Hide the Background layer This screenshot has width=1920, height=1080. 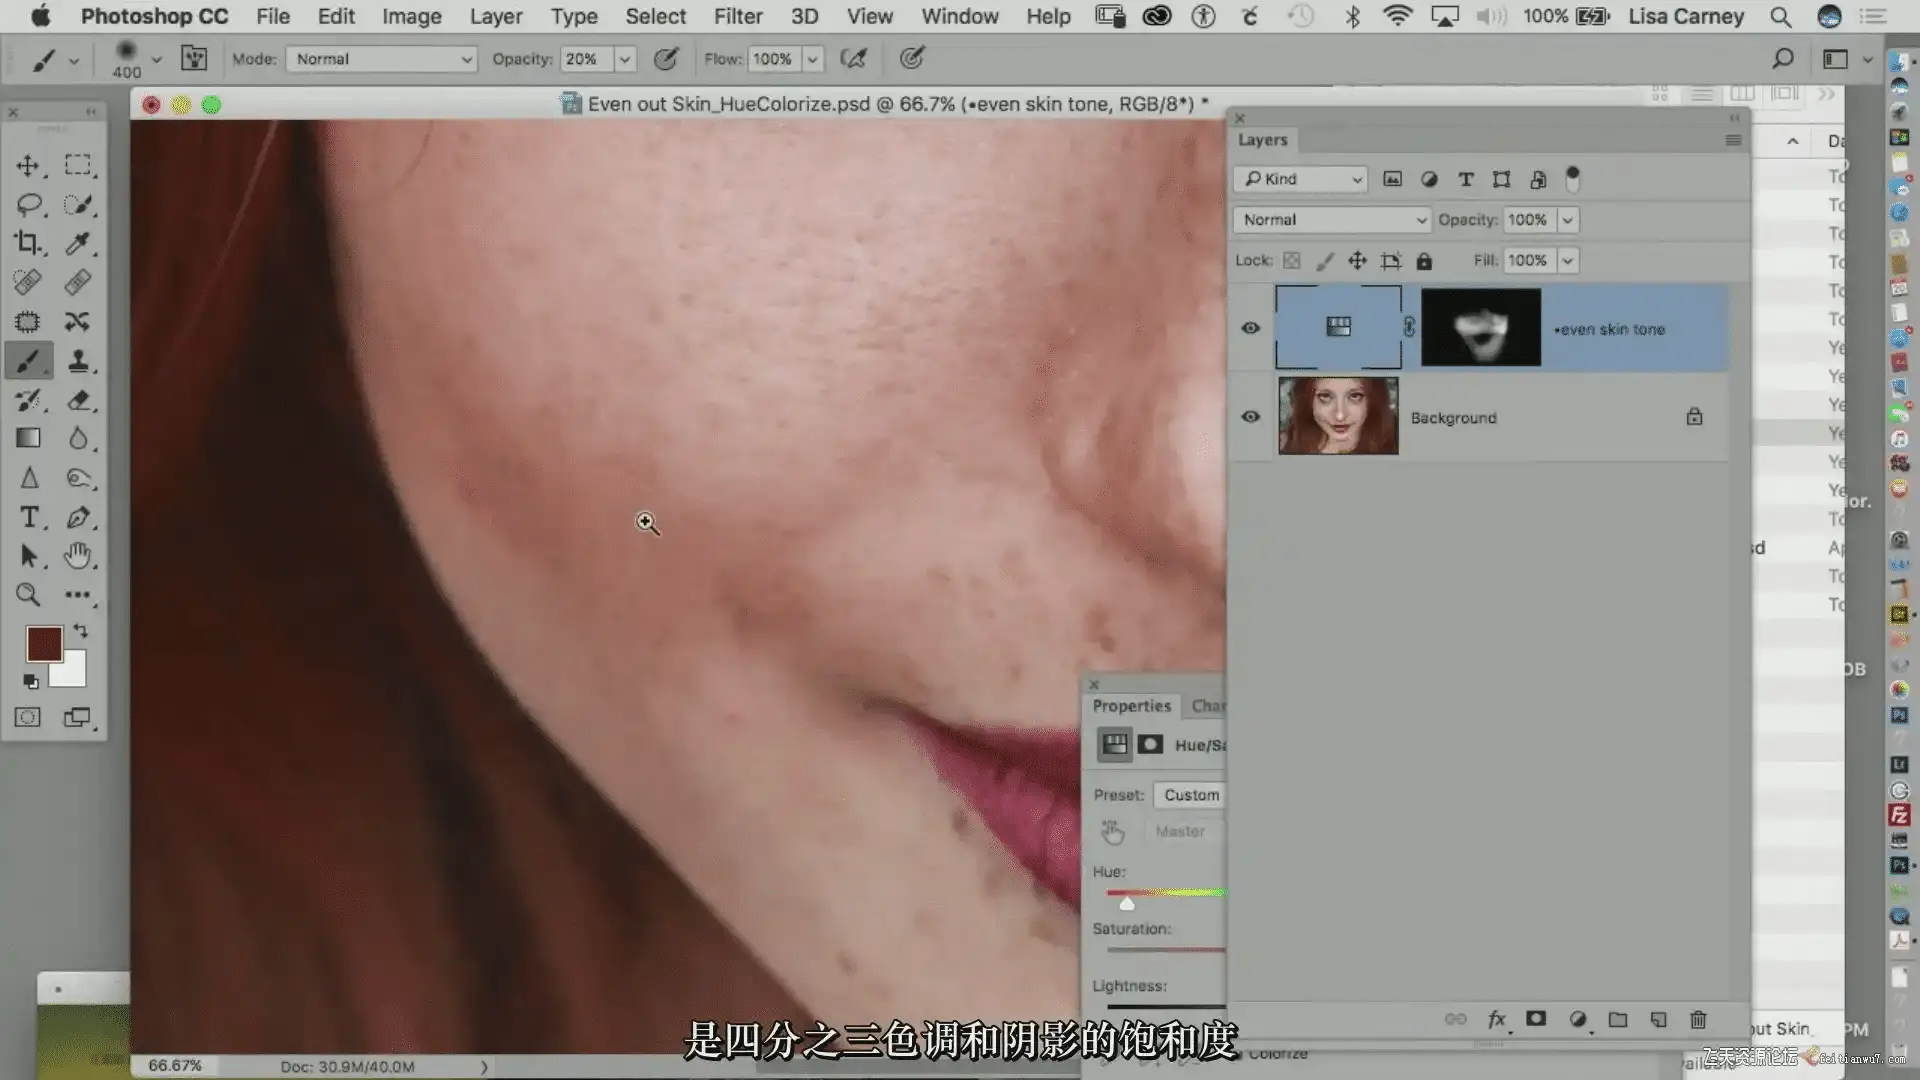[x=1250, y=417]
